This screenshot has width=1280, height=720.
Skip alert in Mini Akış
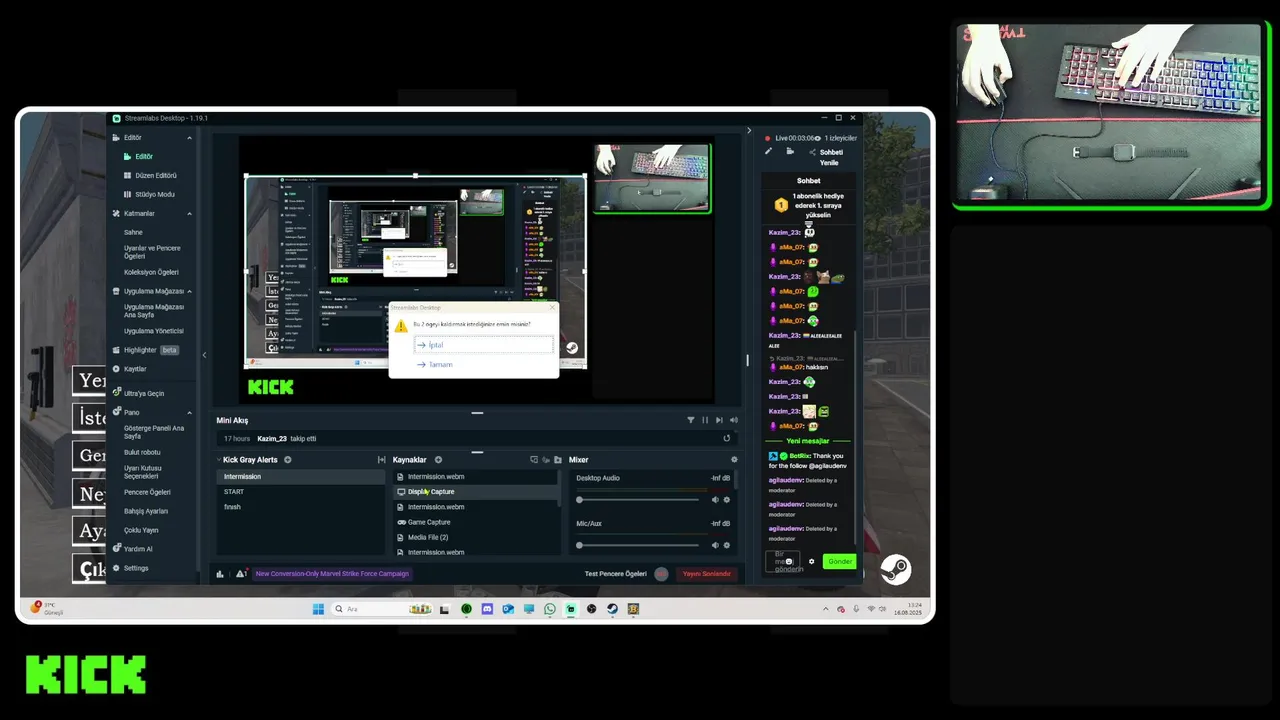pos(719,420)
